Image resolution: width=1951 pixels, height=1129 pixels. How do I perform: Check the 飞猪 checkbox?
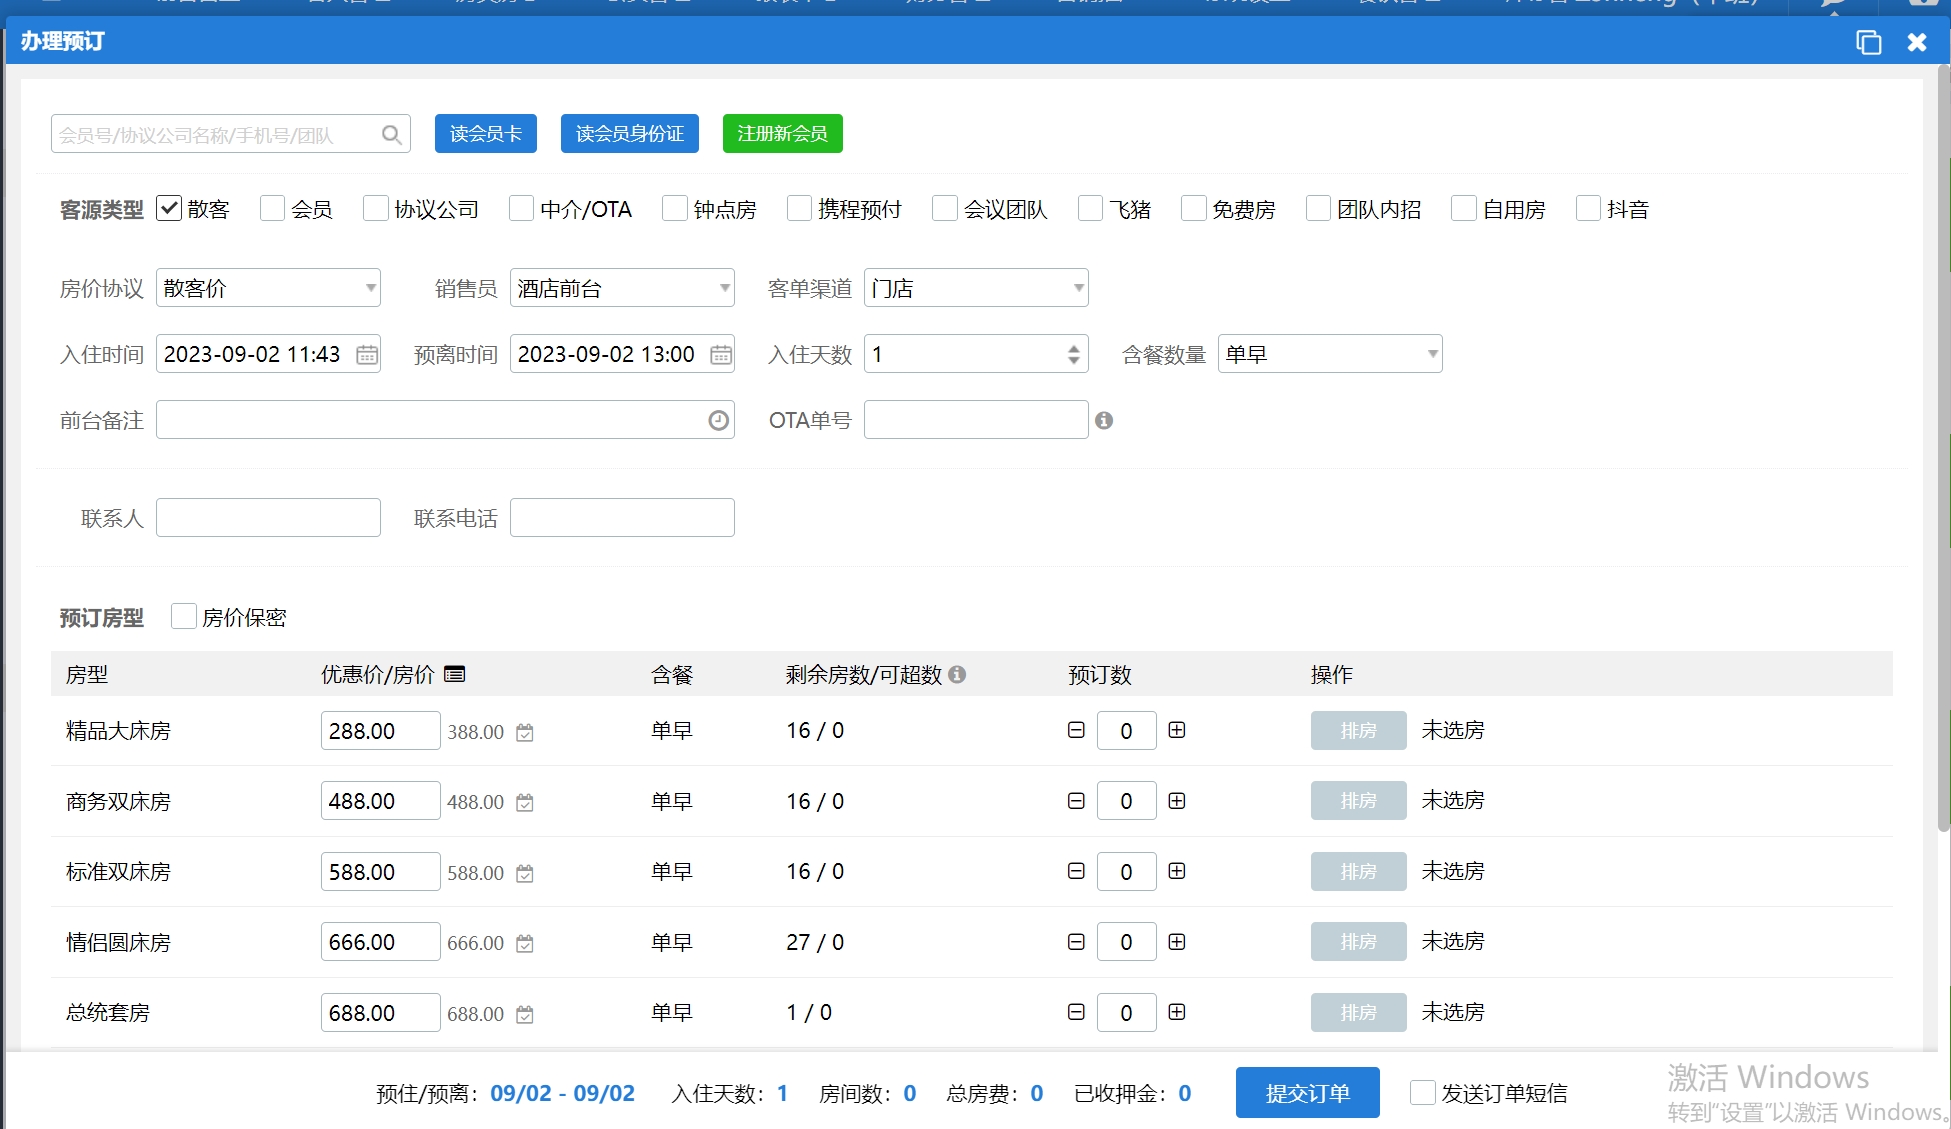pos(1090,208)
